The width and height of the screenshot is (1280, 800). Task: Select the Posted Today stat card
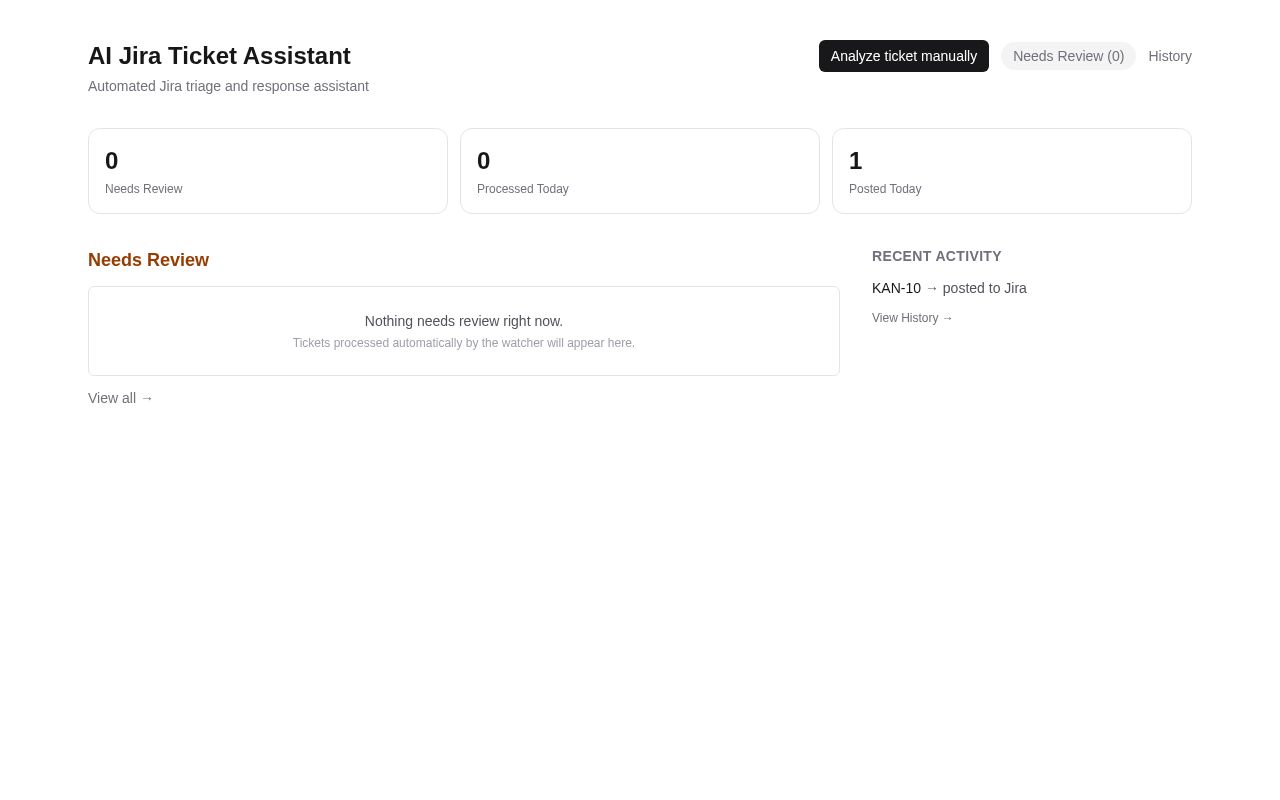(1012, 171)
